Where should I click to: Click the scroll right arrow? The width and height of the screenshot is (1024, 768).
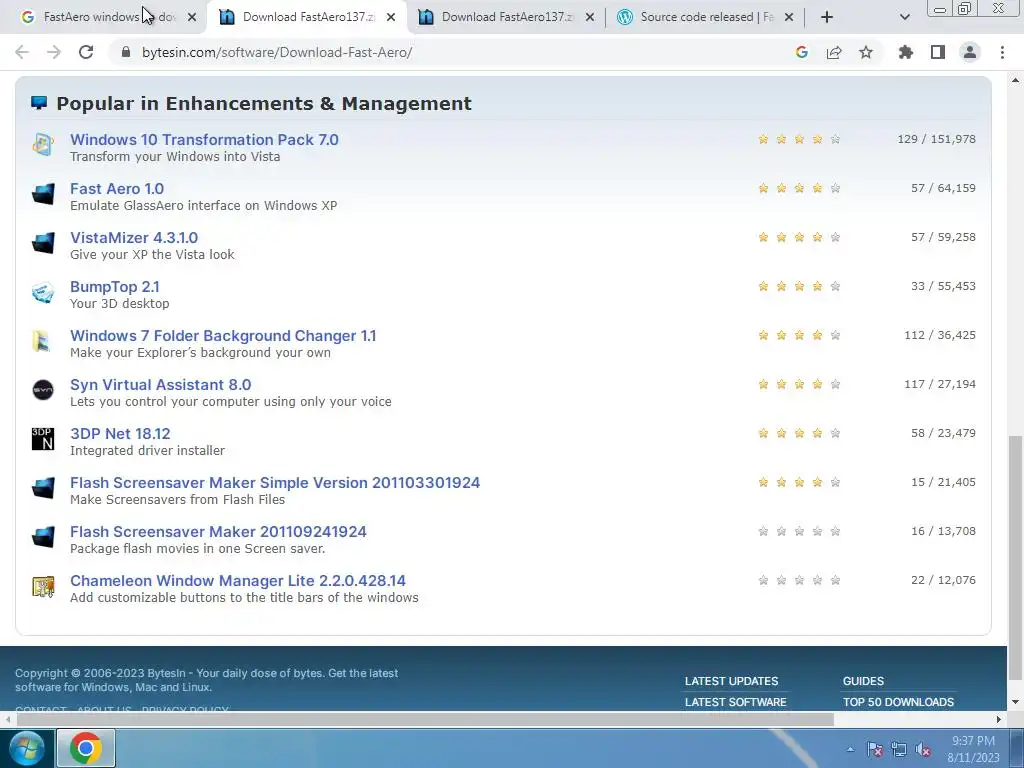coord(999,720)
